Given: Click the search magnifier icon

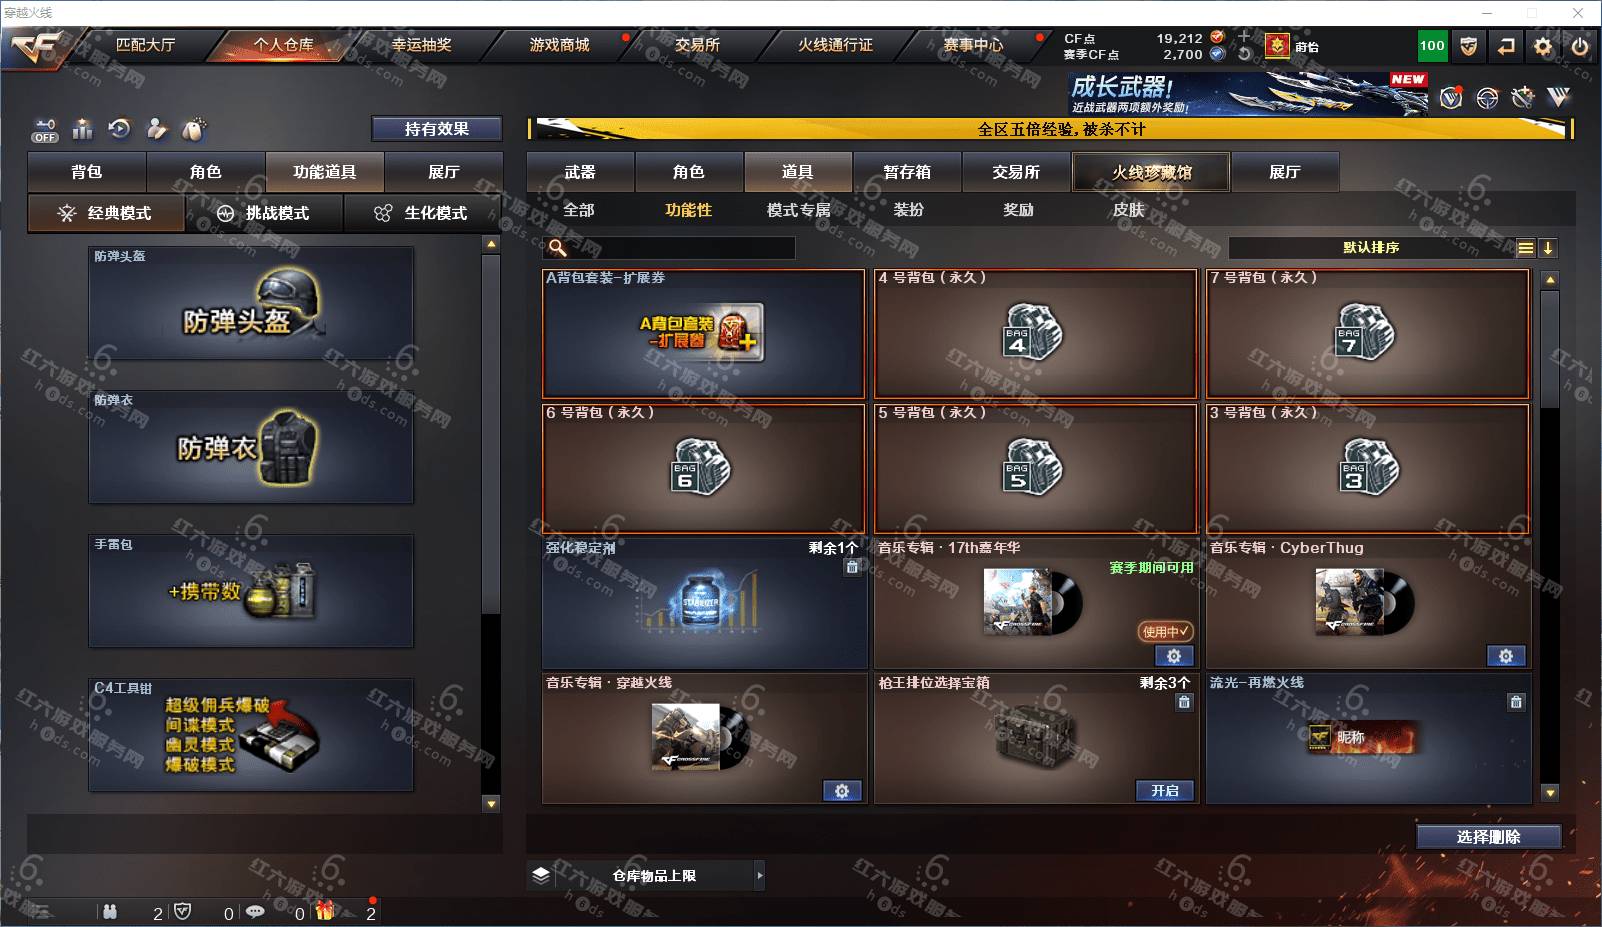Looking at the screenshot, I should pyautogui.click(x=558, y=247).
